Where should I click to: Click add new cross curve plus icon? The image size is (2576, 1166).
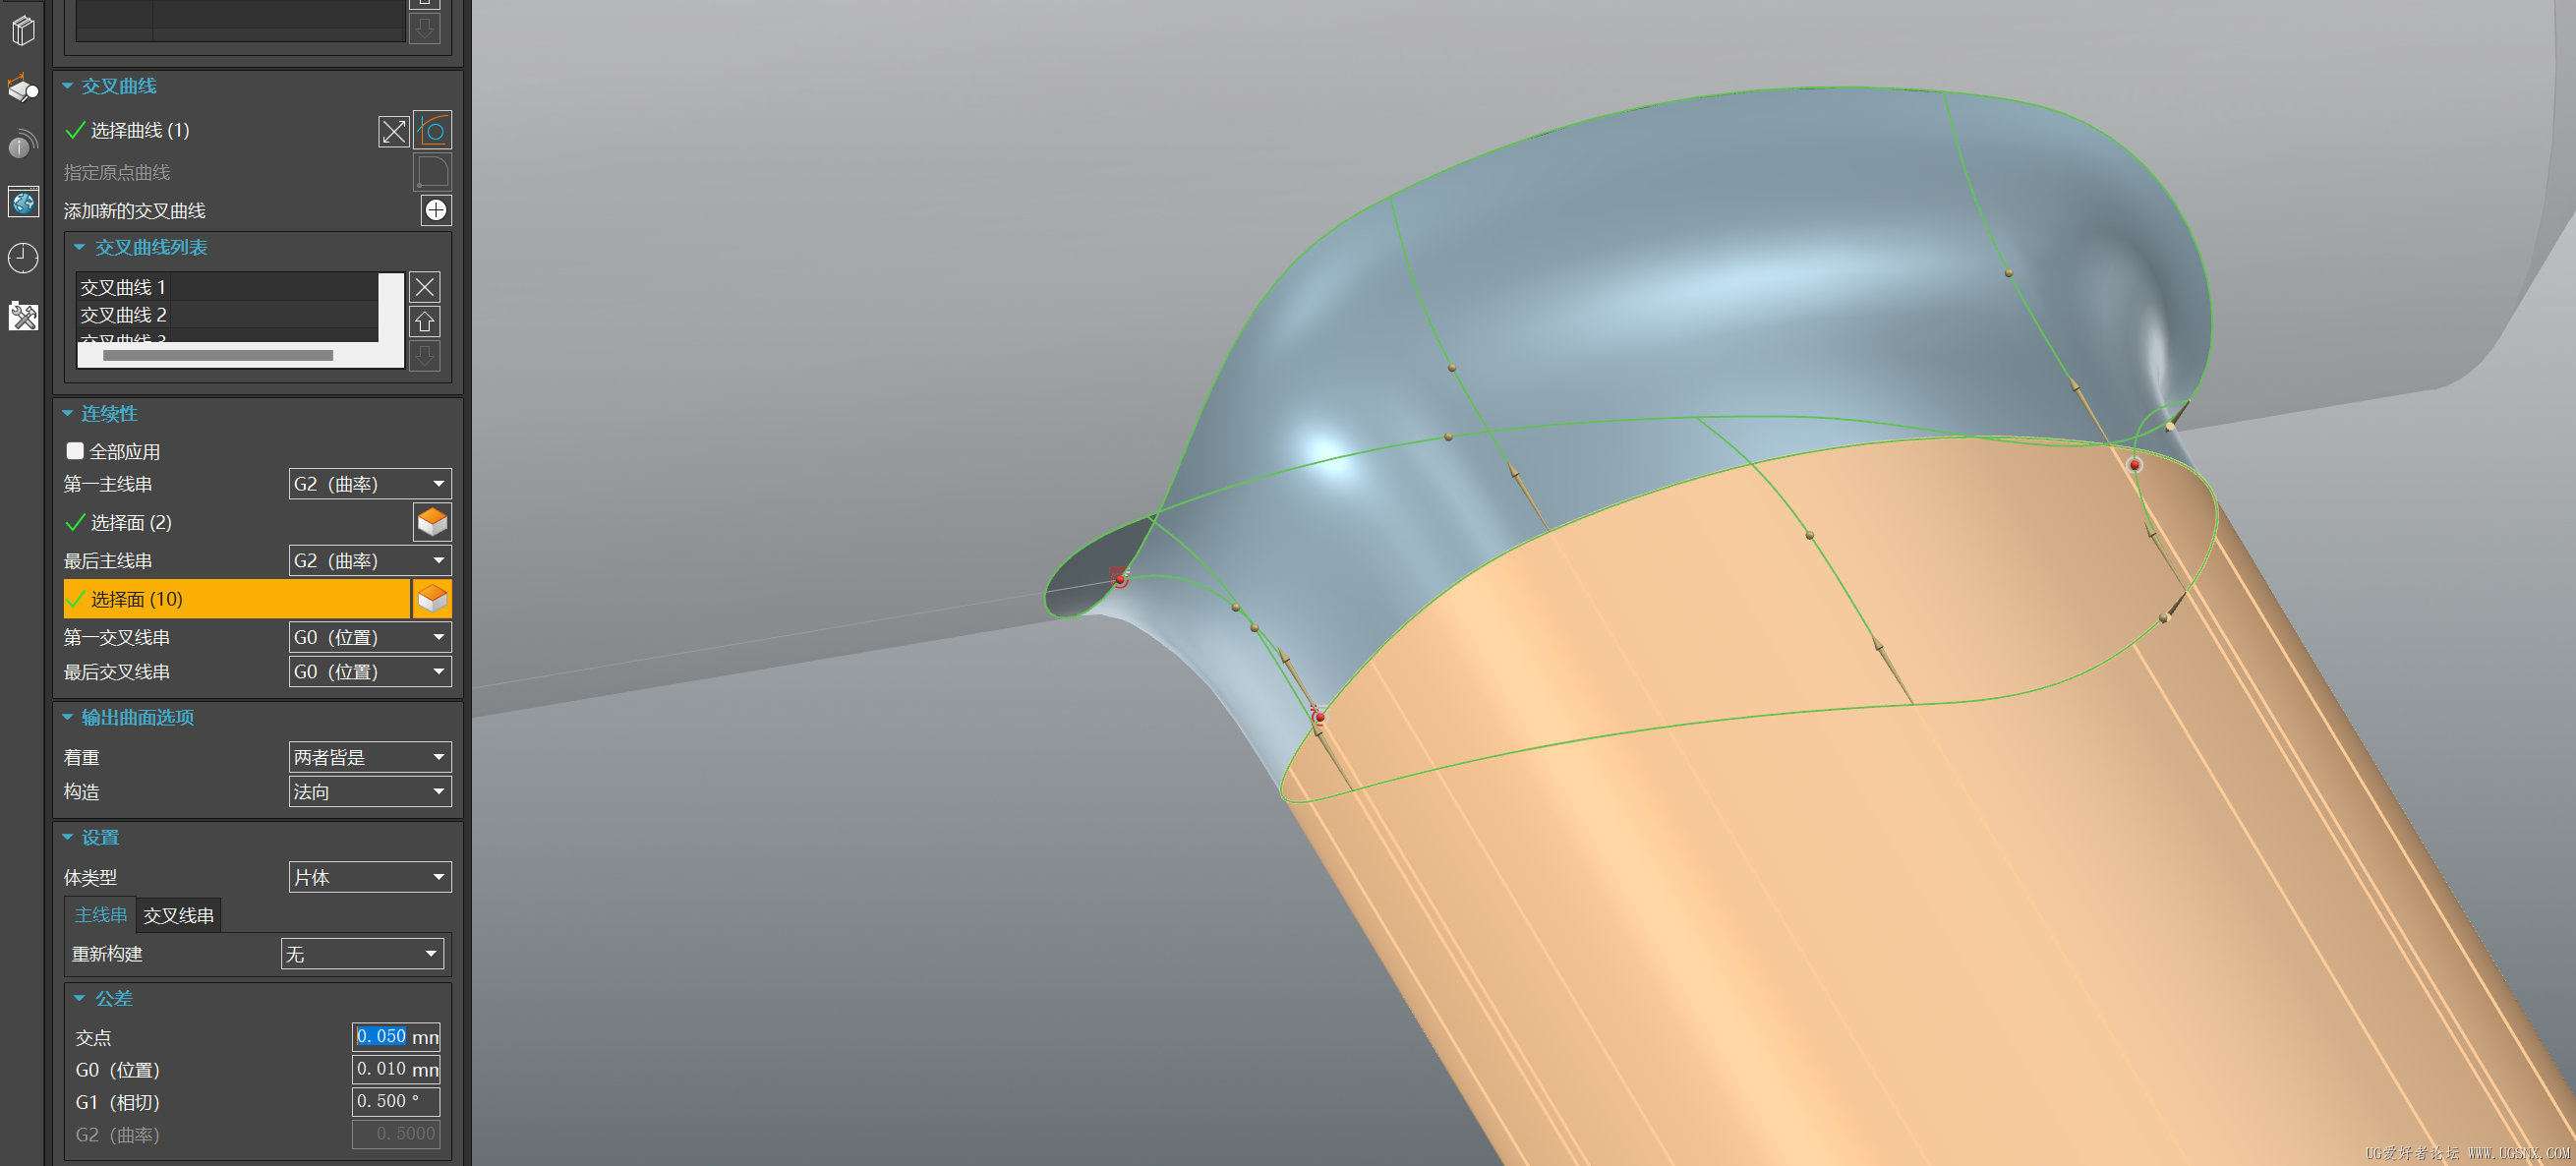click(436, 210)
